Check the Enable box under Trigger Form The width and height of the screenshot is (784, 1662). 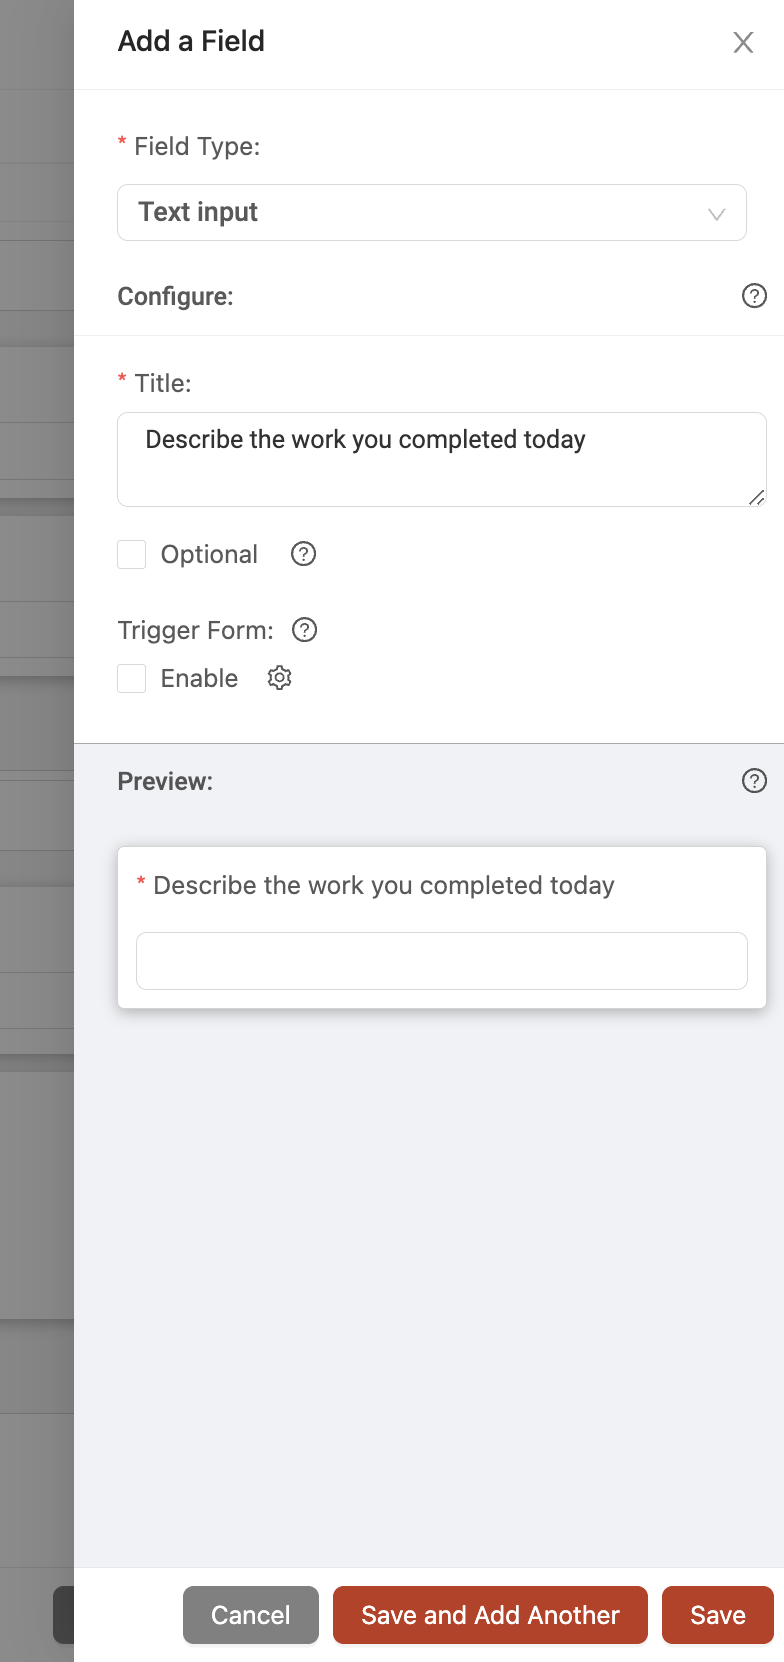click(x=132, y=678)
